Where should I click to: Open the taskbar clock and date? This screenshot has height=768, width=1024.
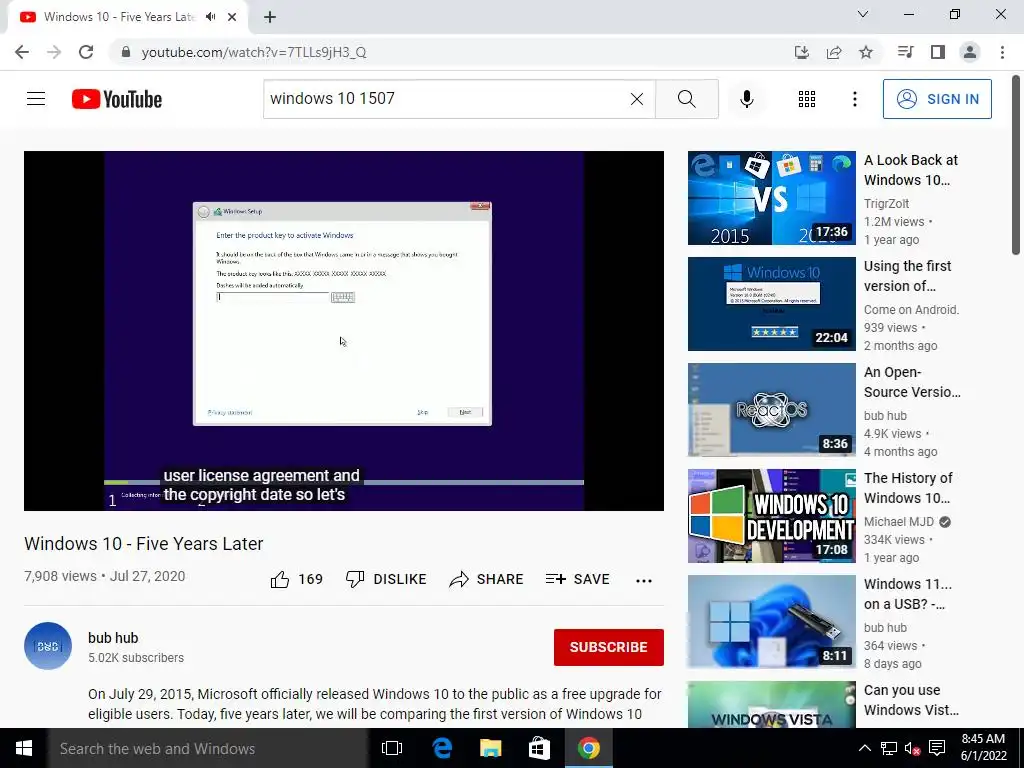pos(983,748)
